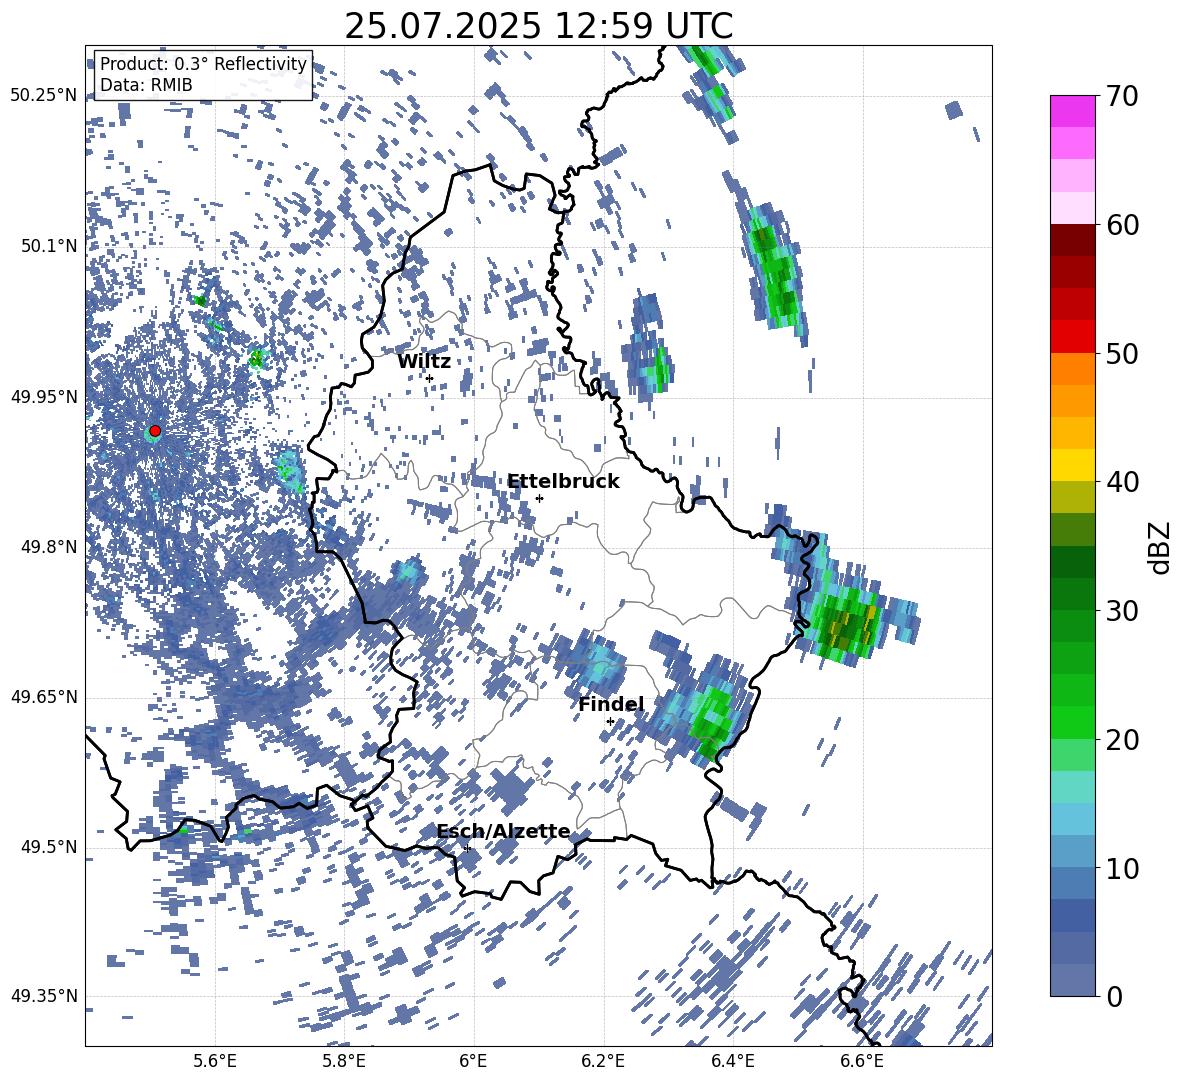Click the 49.8°N latitude label
This screenshot has height=1081, width=1184.
click(50, 547)
